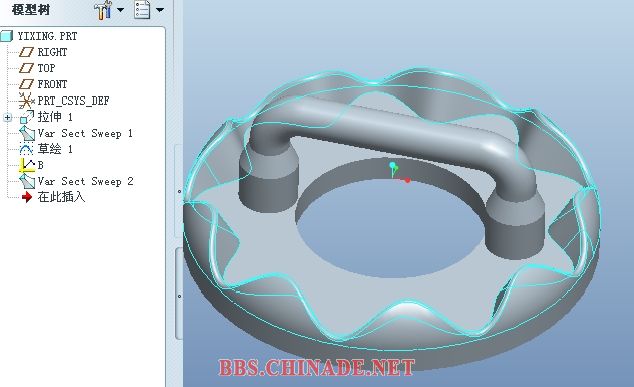This screenshot has width=634, height=387.
Task: Select the RIGHT datum plane icon
Action: (27, 52)
